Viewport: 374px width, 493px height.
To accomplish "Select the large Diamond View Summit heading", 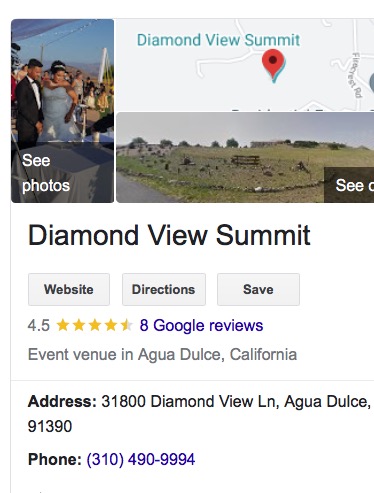I will click(169, 235).
